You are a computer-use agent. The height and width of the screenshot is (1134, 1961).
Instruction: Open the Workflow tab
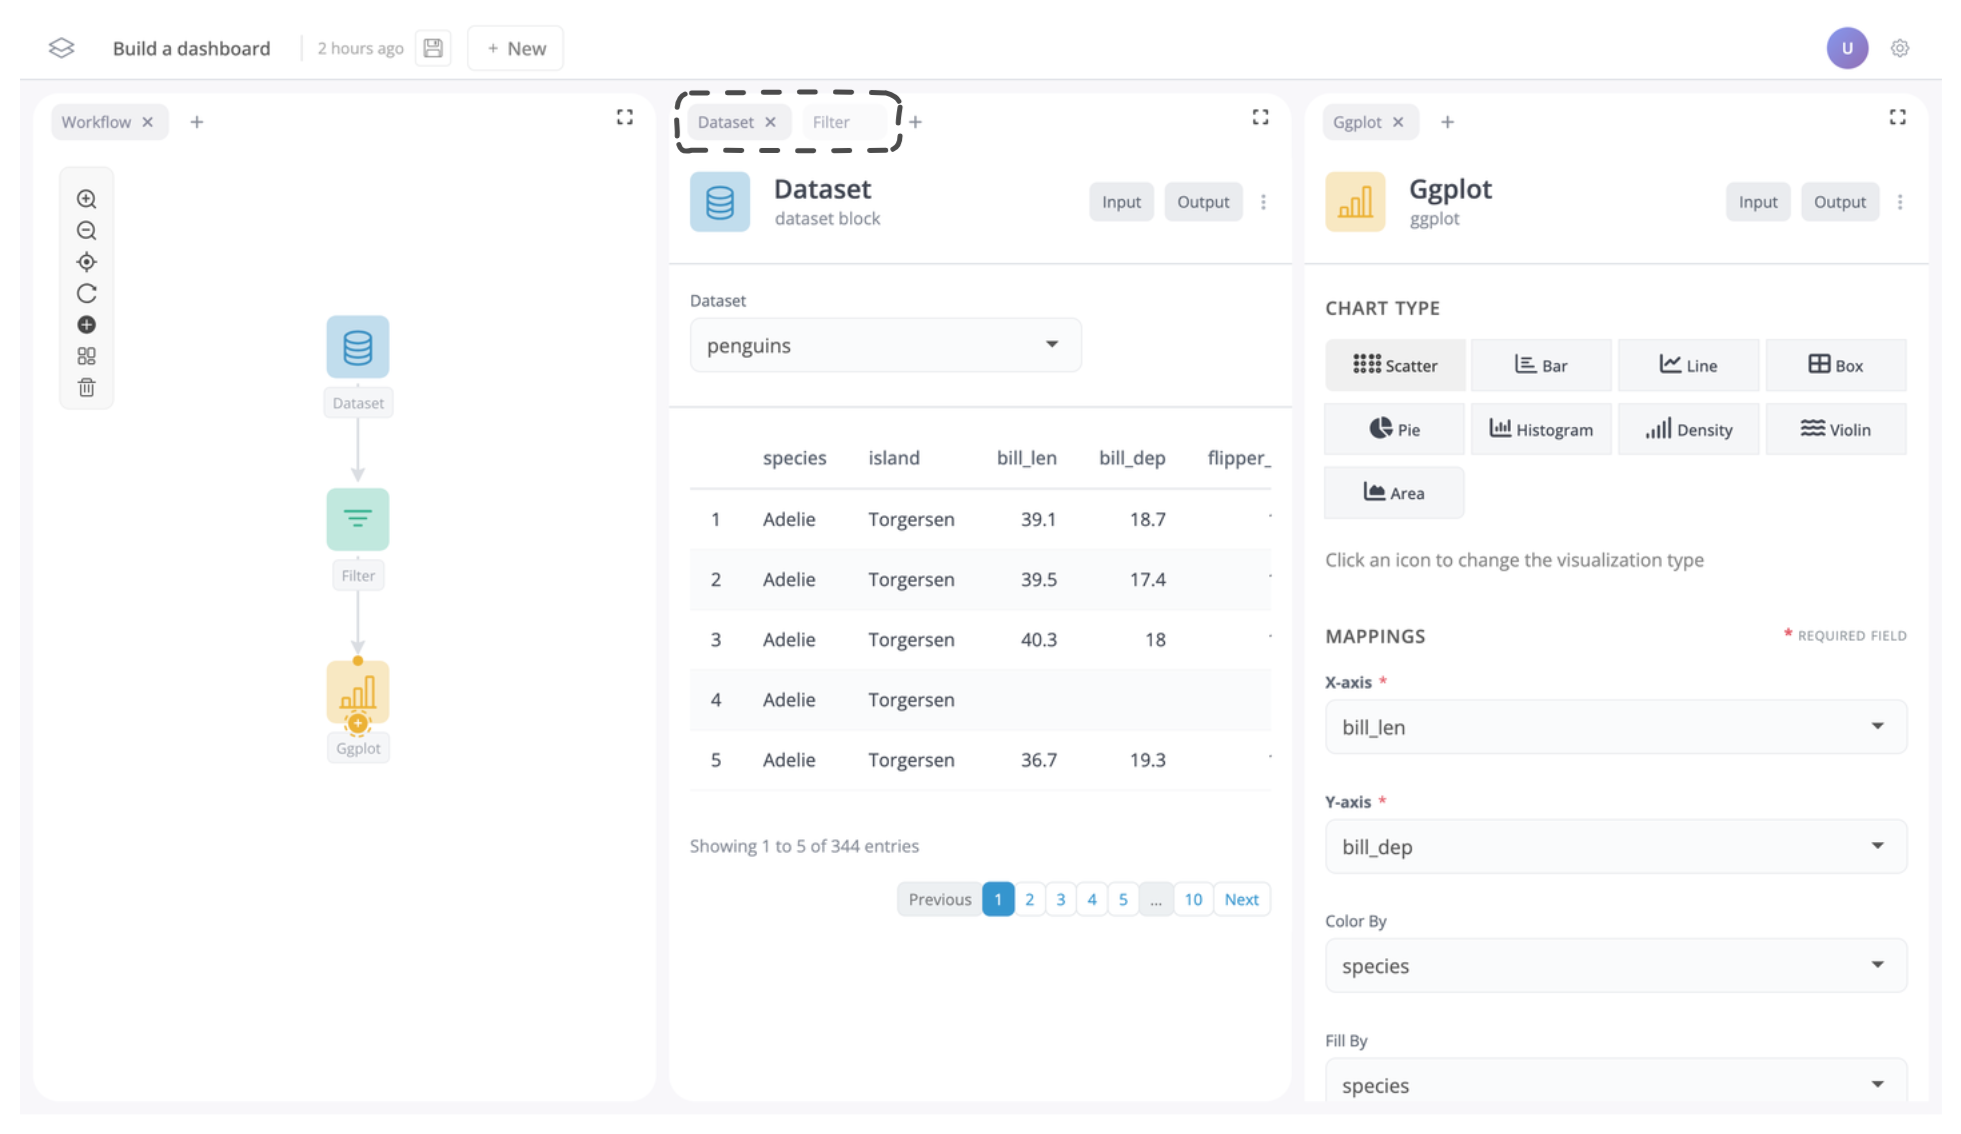(96, 122)
